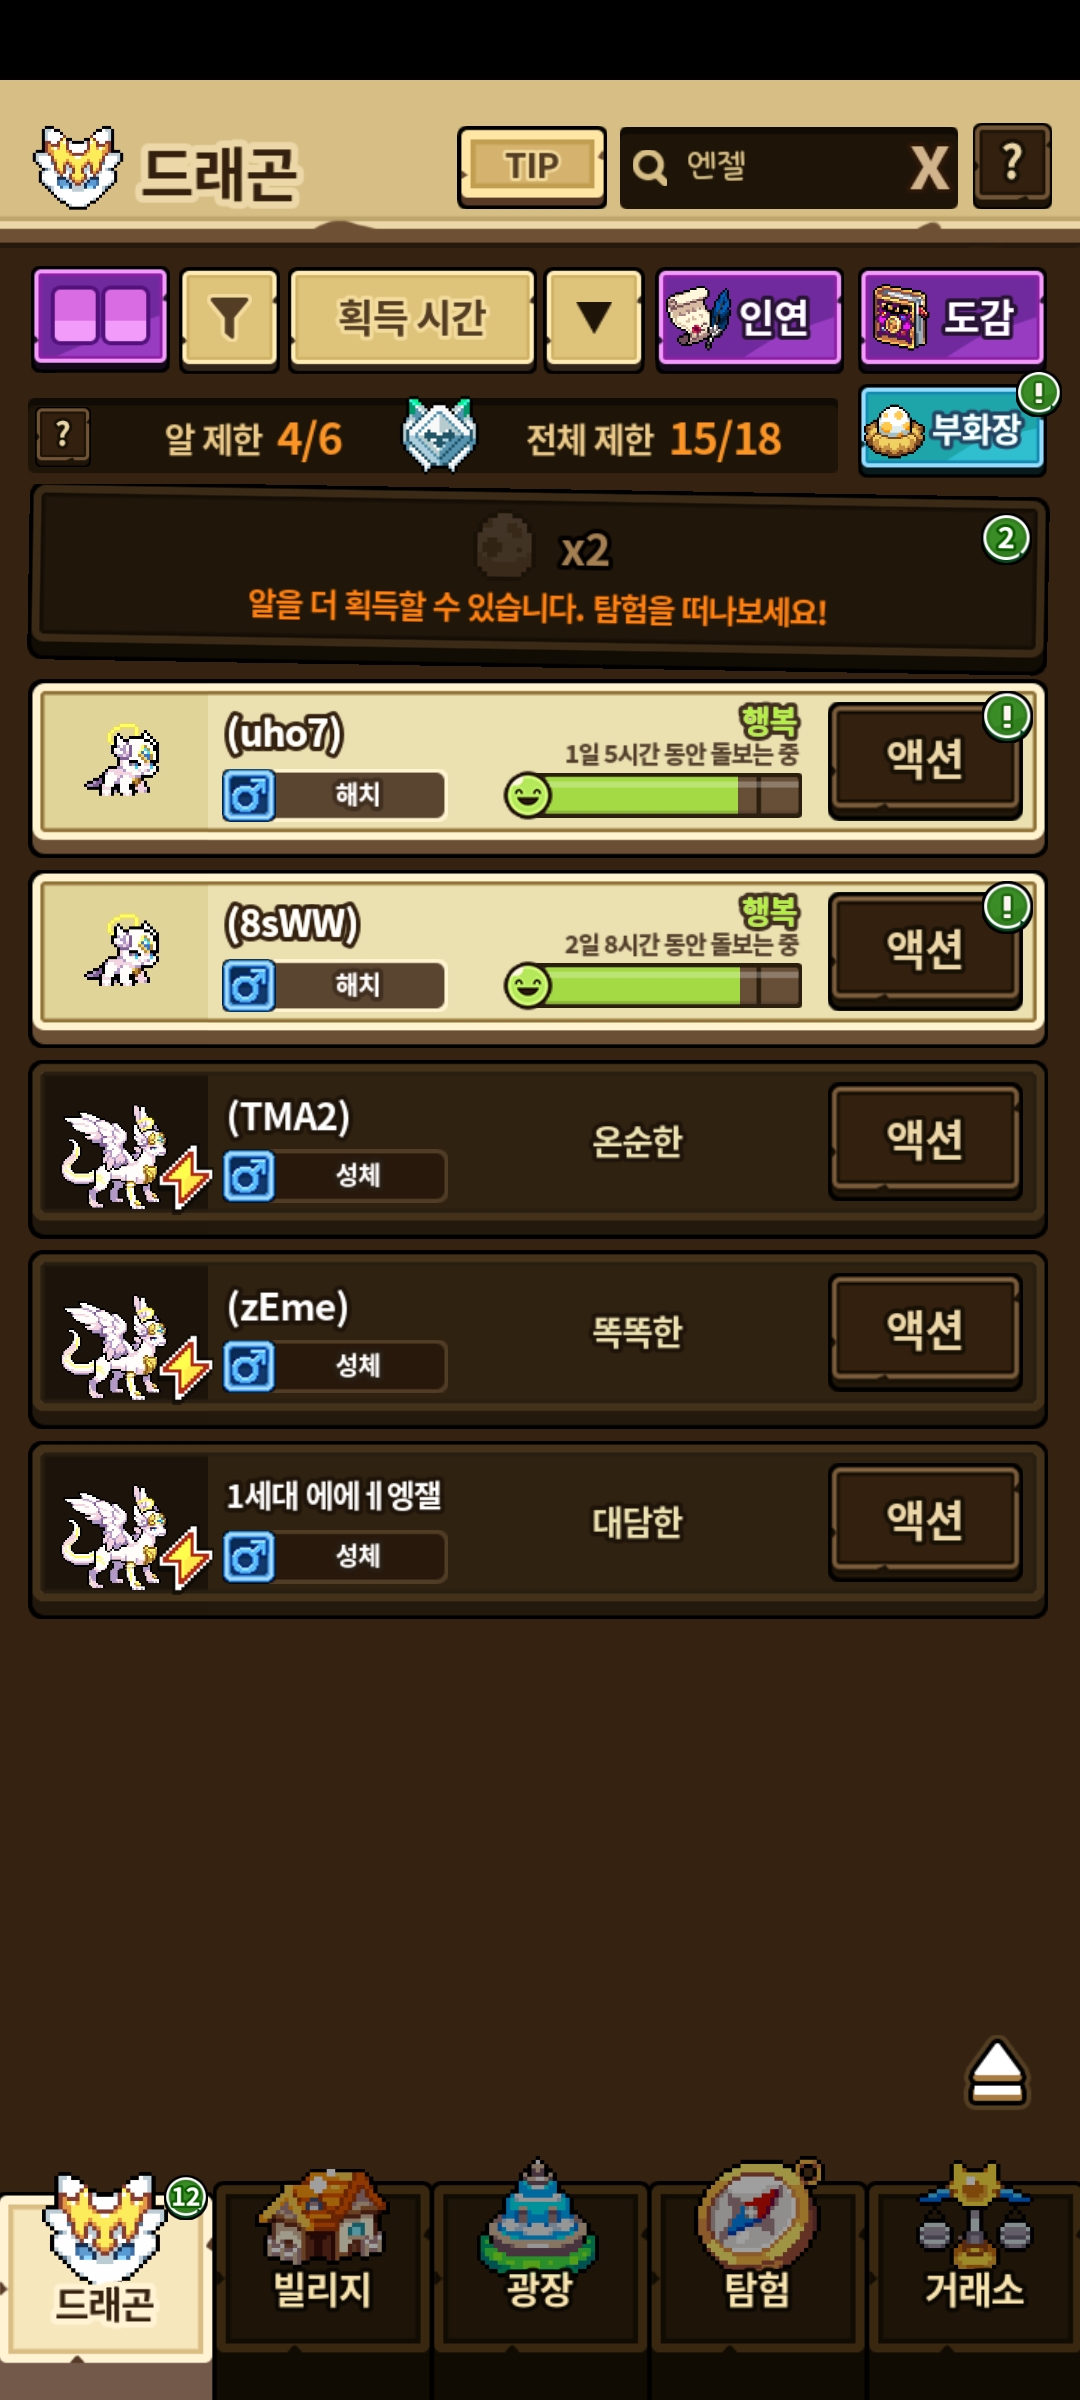Open the TIP button
Screen dimensions: 1080x2400
pyautogui.click(x=532, y=166)
